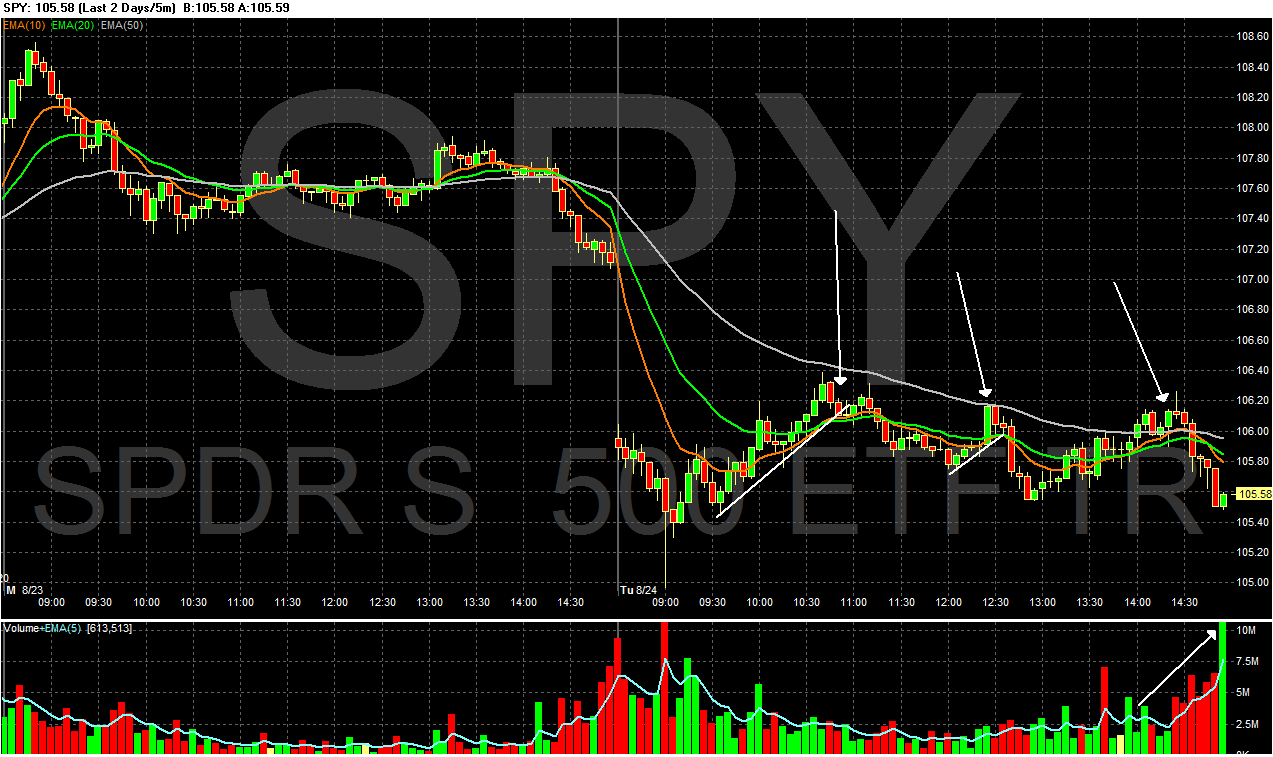Click the M 8/23 date label
The width and height of the screenshot is (1273, 757).
pos(25,590)
